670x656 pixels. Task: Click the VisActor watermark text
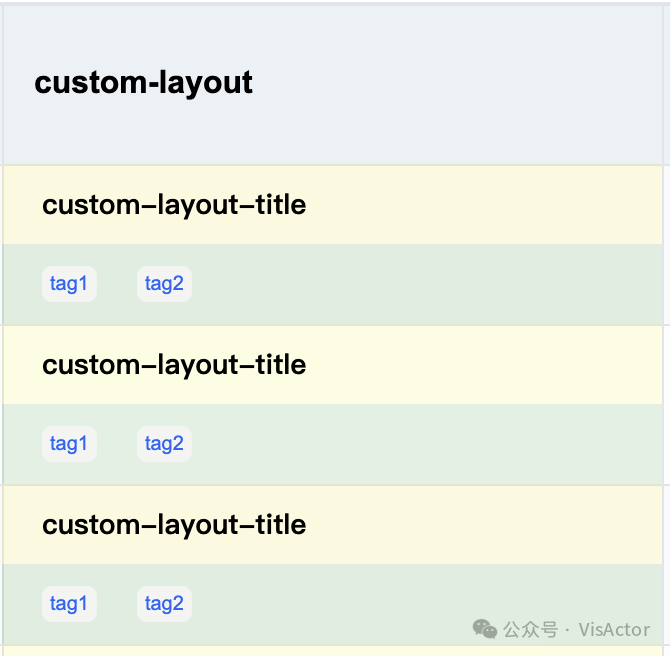pyautogui.click(x=614, y=630)
